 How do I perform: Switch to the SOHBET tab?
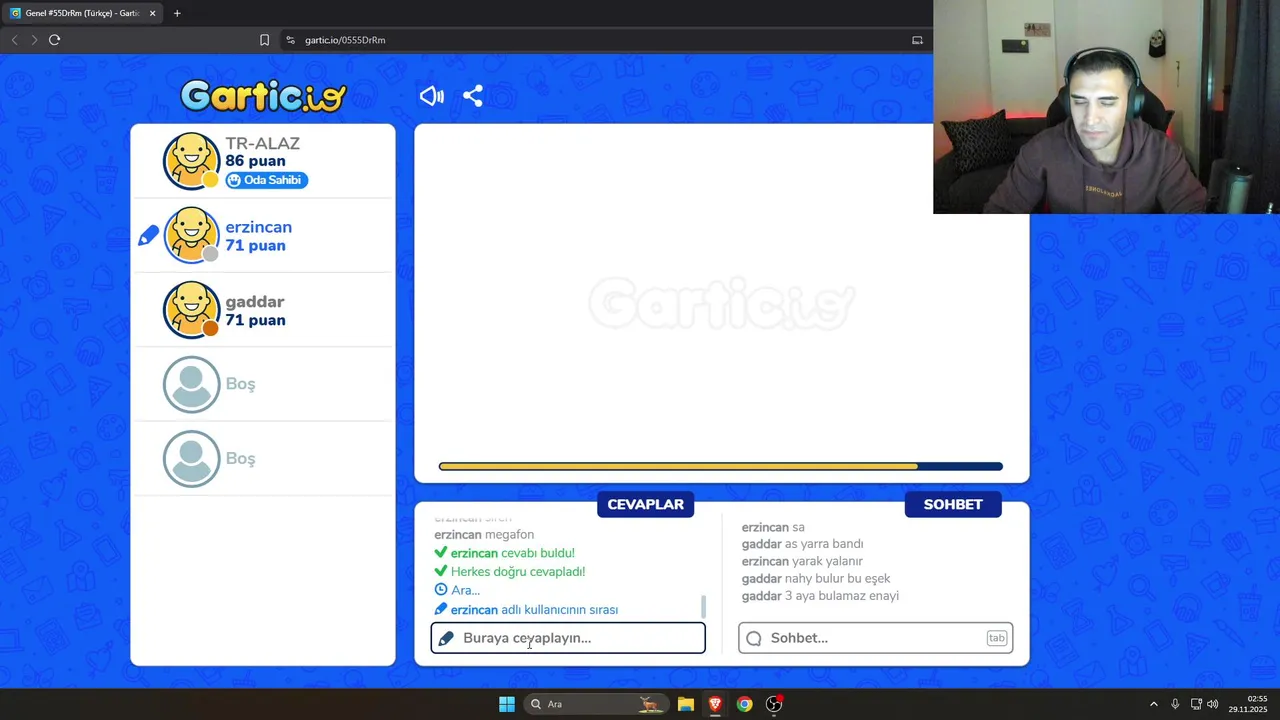[953, 504]
